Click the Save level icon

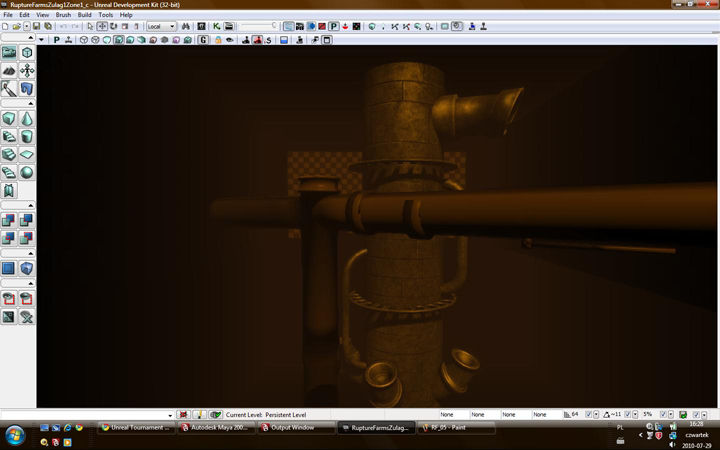tap(36, 26)
